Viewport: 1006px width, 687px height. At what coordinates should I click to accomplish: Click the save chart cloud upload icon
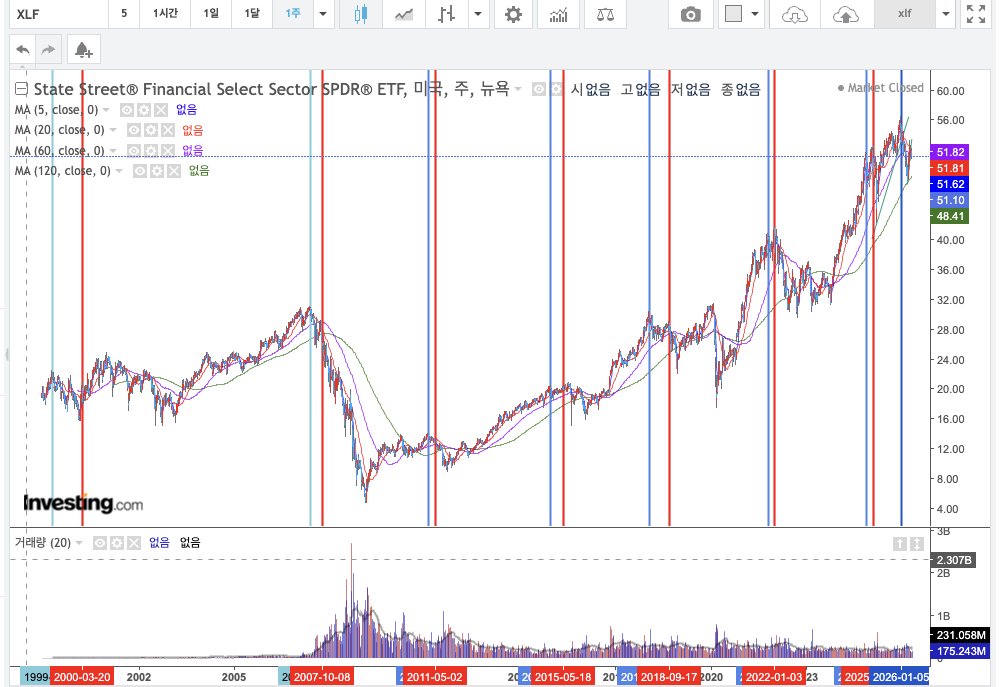(846, 14)
